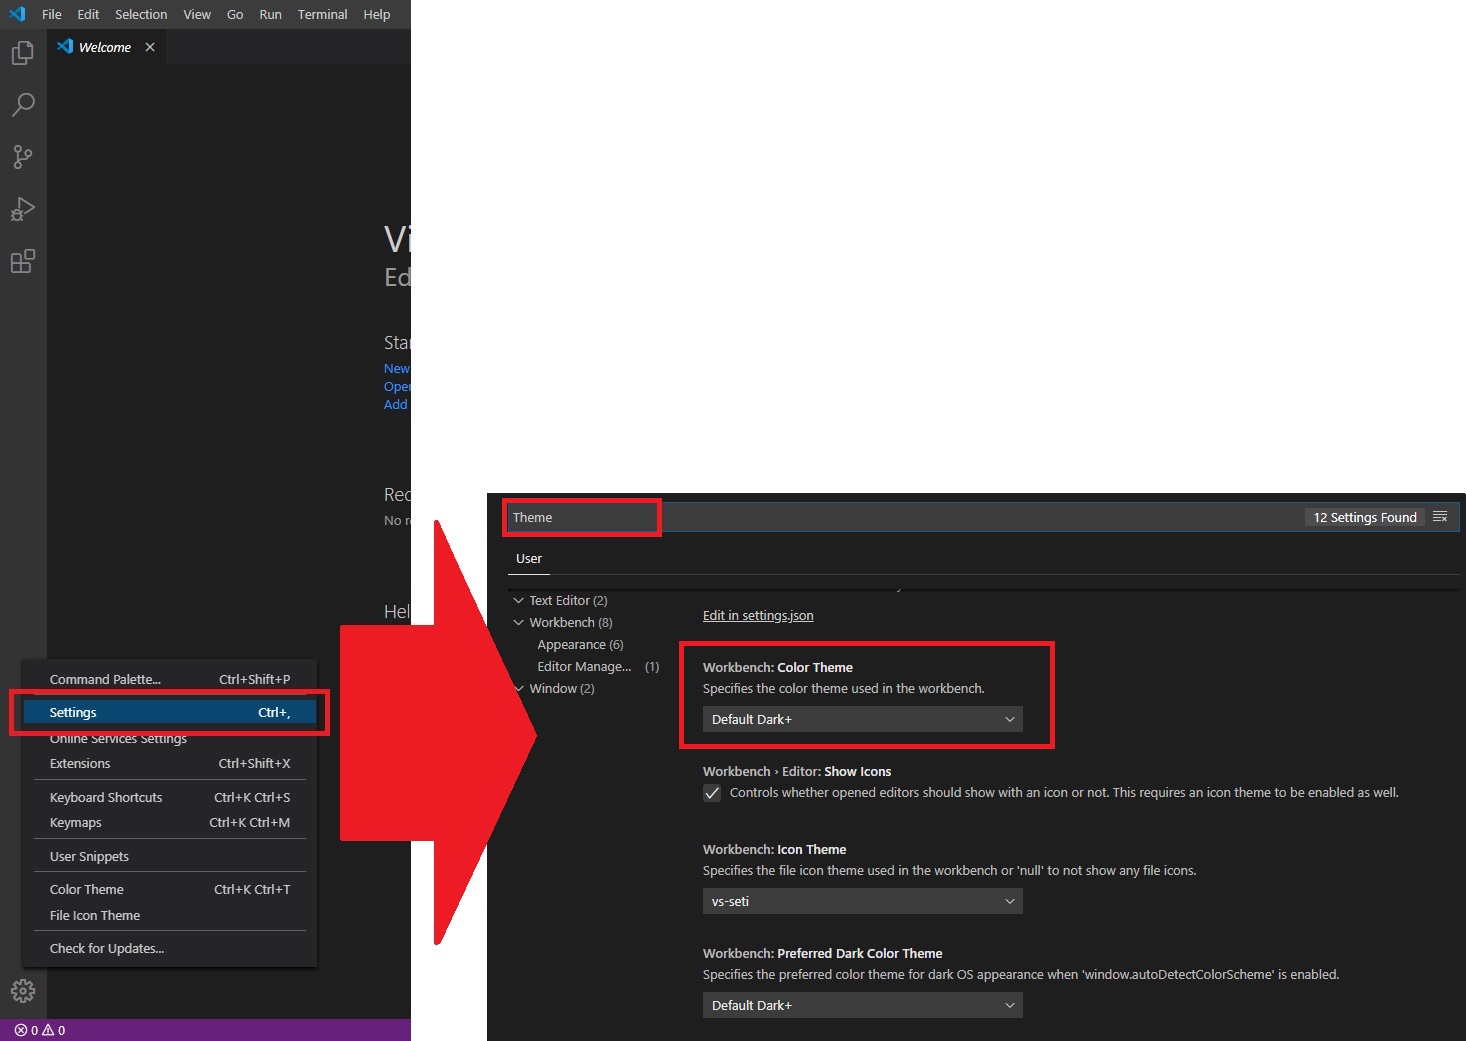Collapse the Workbench settings group
This screenshot has width=1466, height=1041.
click(518, 623)
